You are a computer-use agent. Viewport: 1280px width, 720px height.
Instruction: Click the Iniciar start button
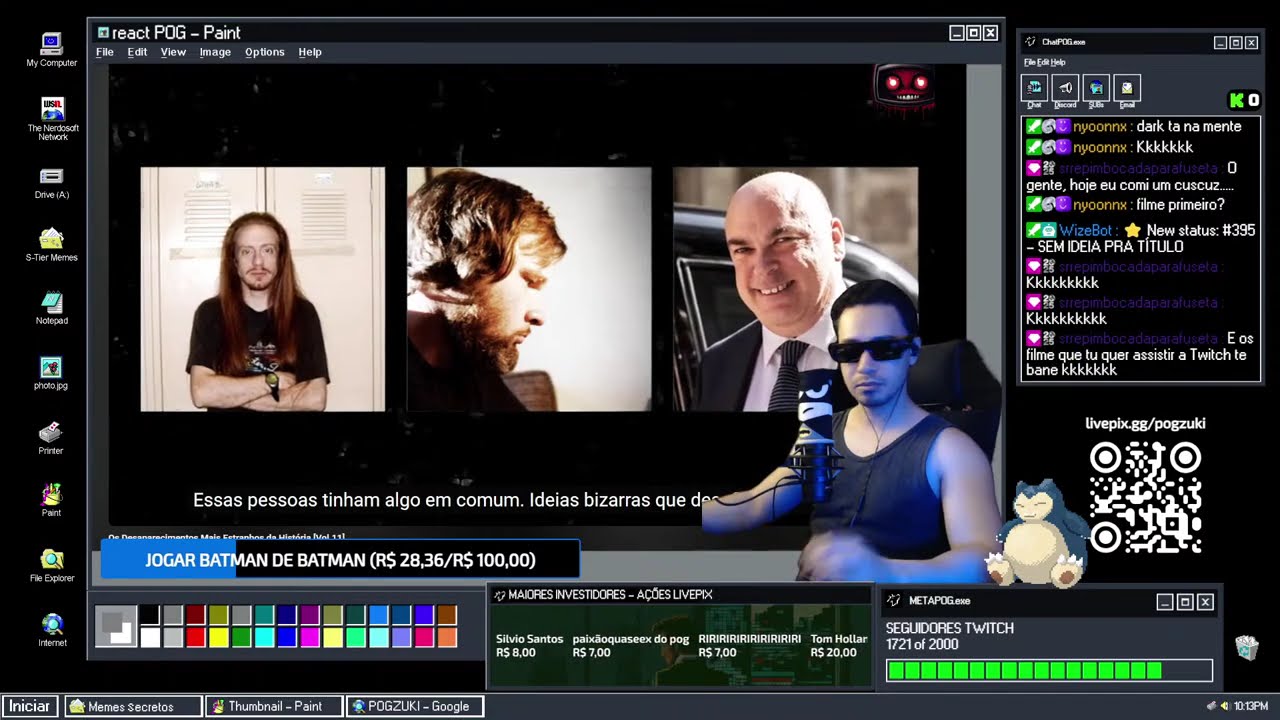pyautogui.click(x=30, y=706)
